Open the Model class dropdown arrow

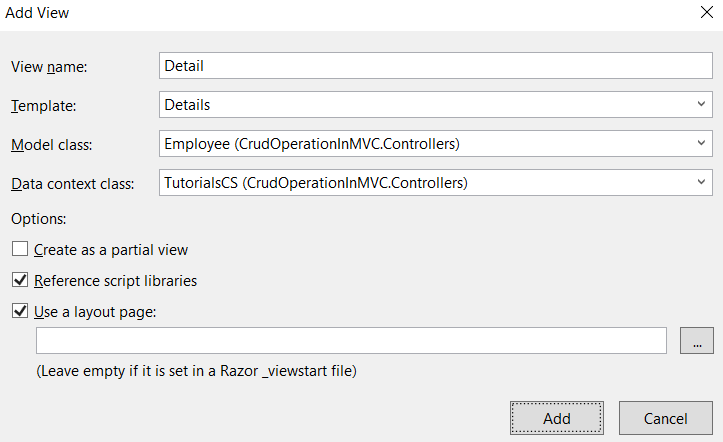pos(701,143)
